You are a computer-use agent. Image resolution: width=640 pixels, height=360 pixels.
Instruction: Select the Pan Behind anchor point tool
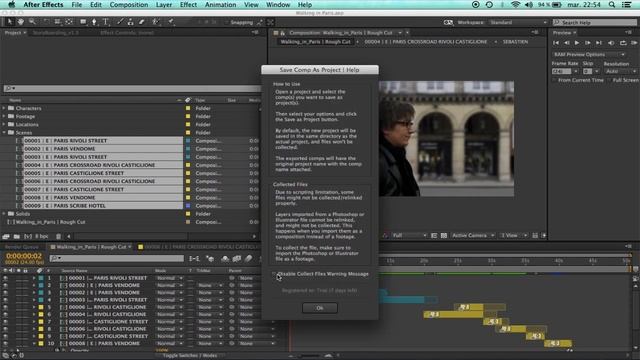point(69,22)
